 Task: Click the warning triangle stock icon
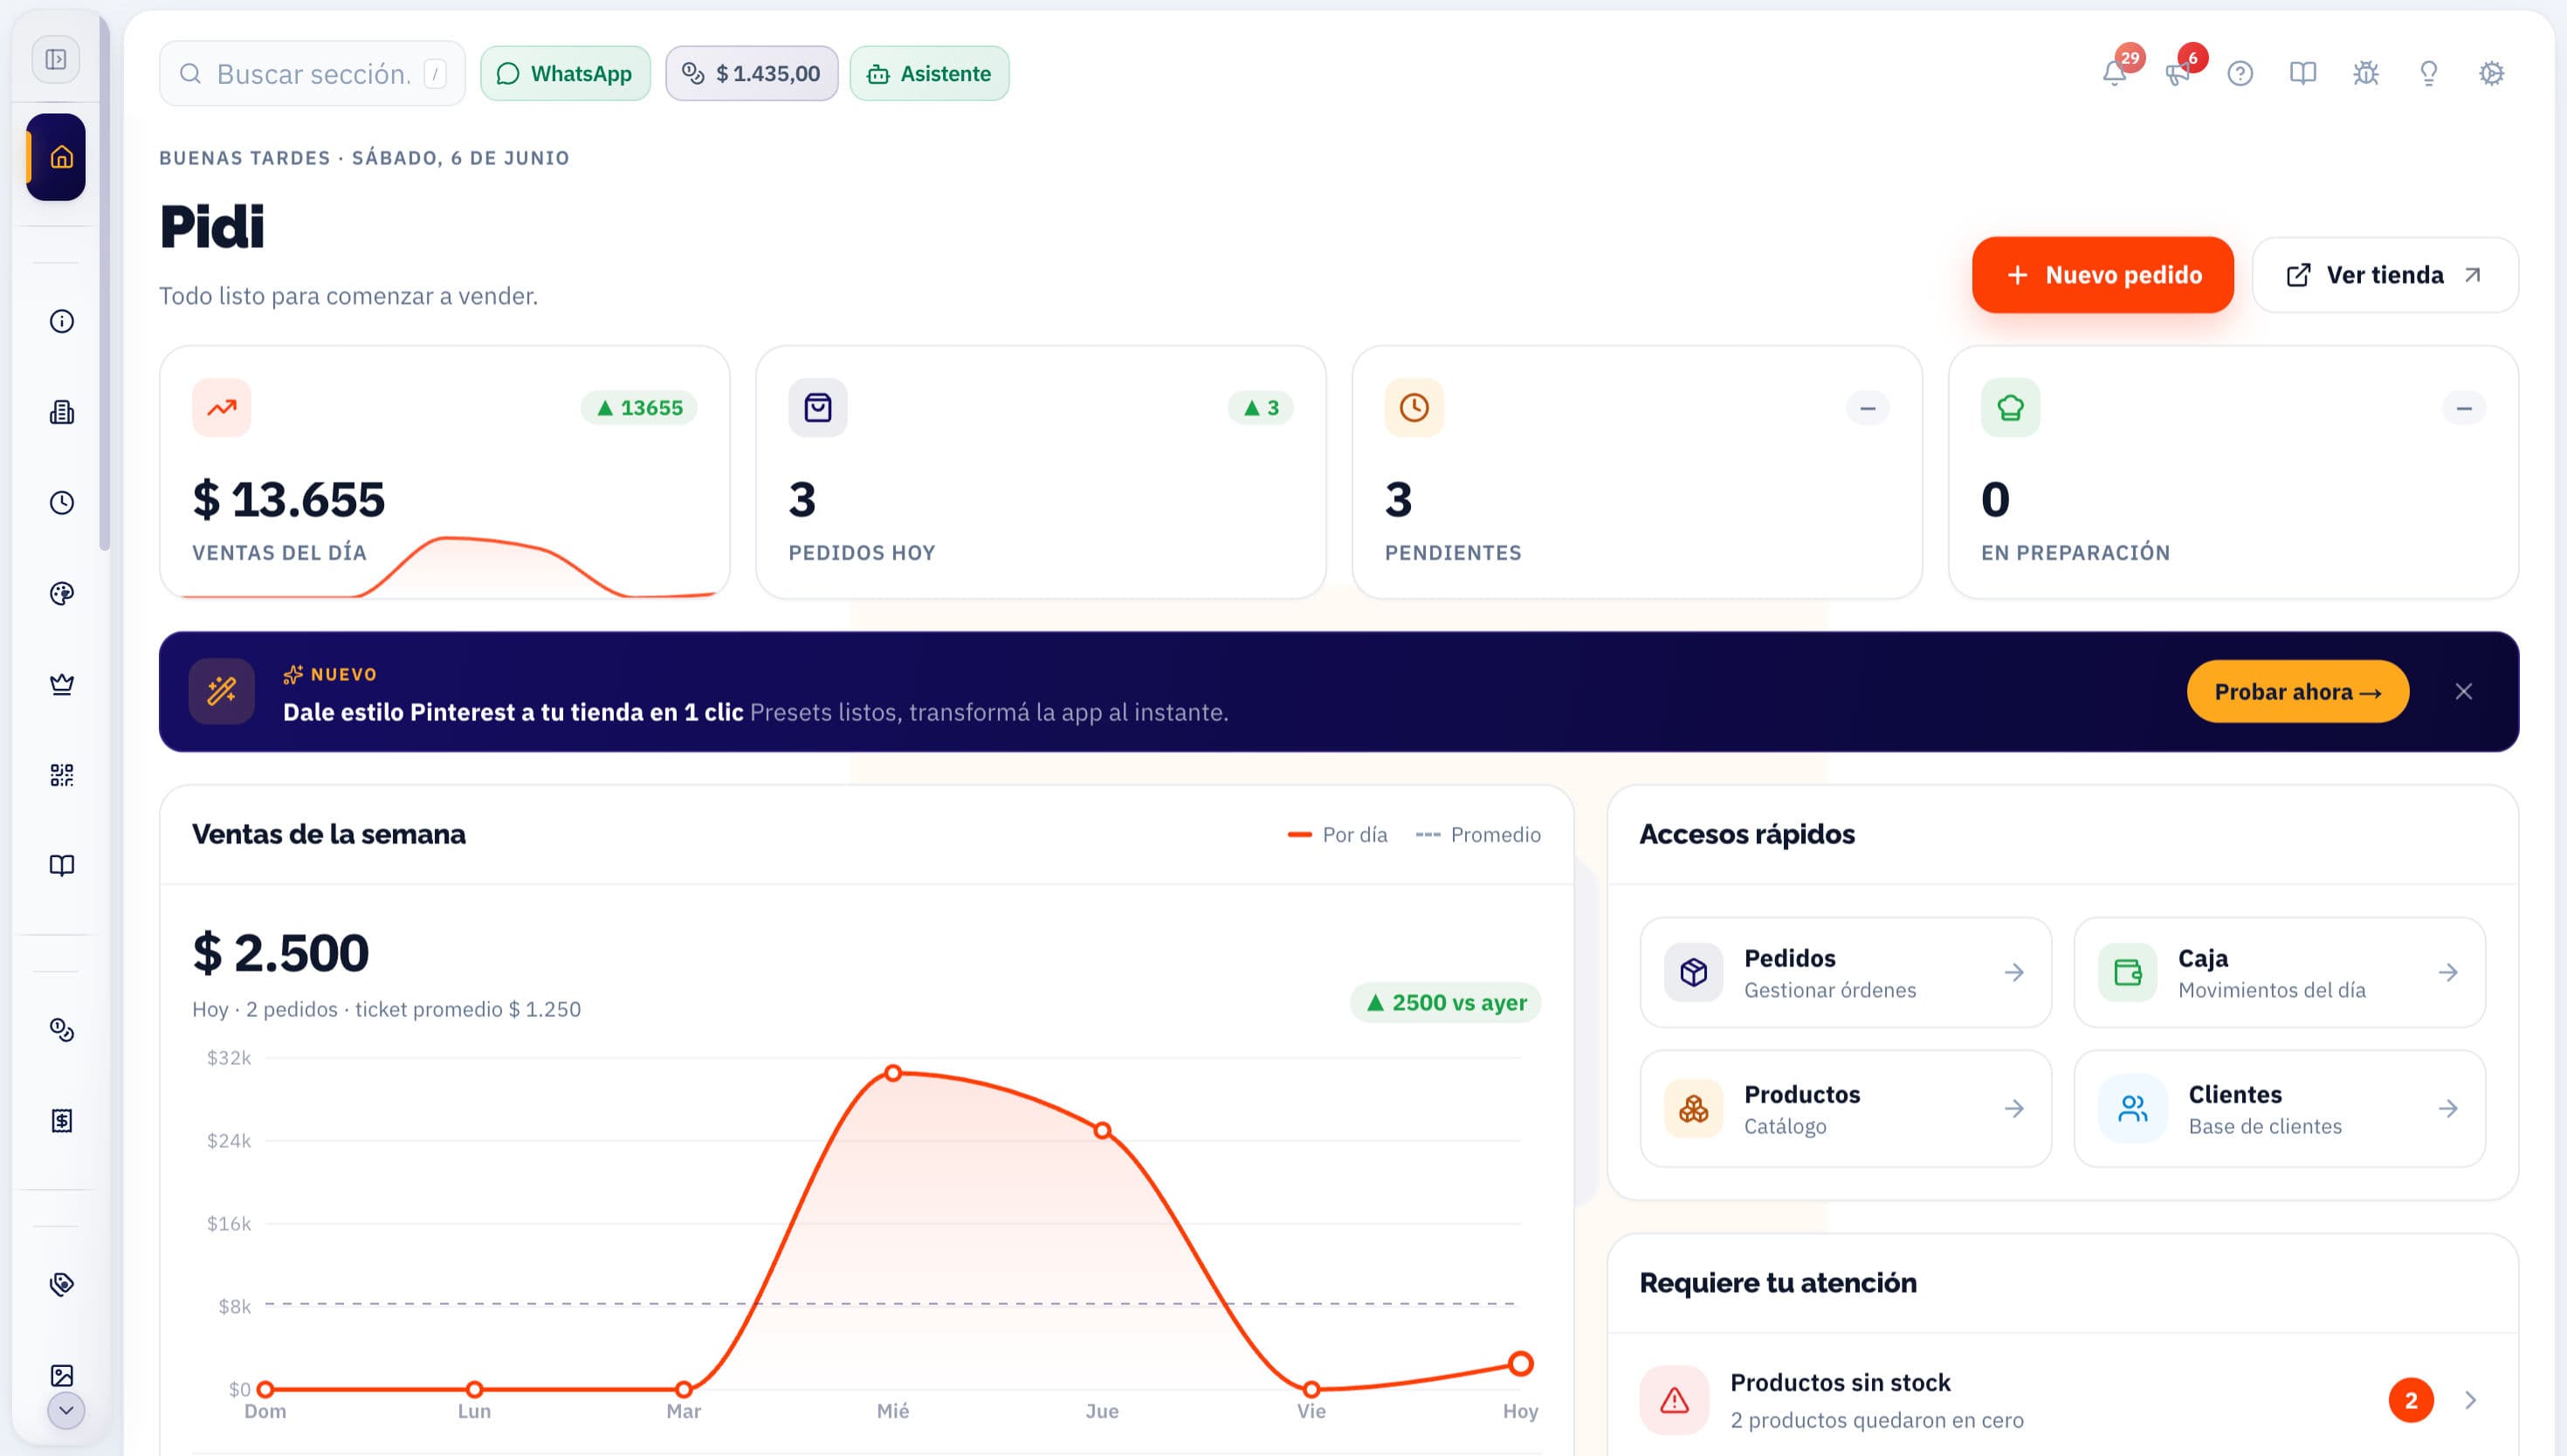click(1674, 1401)
